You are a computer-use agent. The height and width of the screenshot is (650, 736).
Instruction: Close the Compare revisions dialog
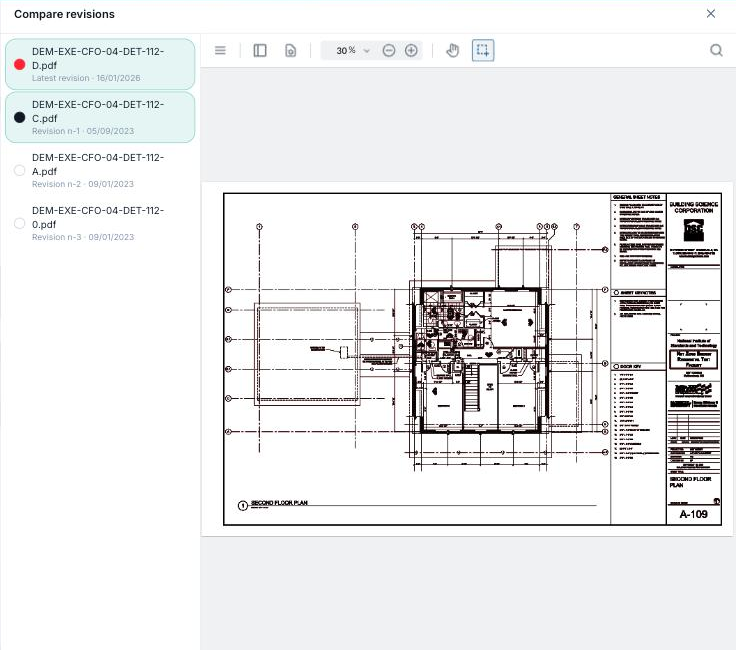point(711,14)
